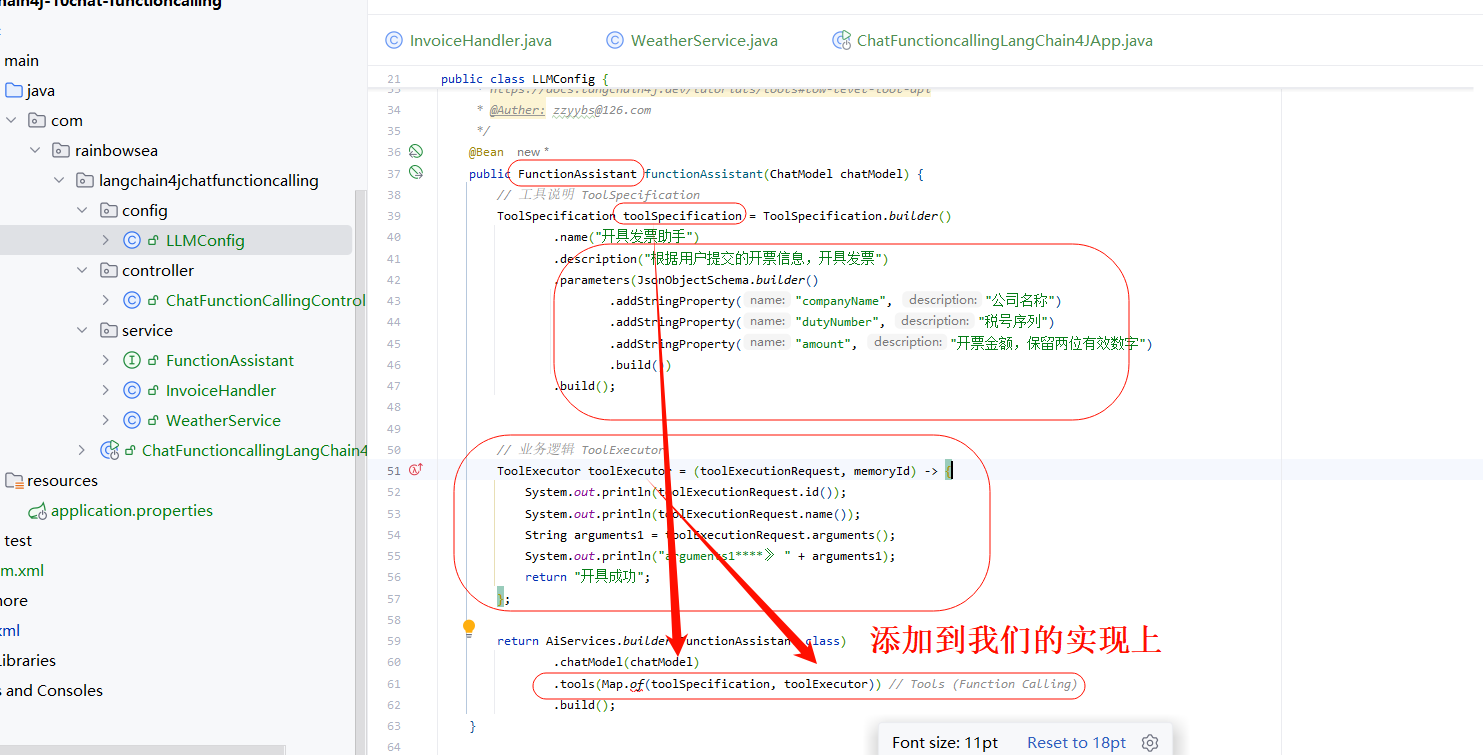Collapse the config package node
Screen dimensions: 1483x755
coord(83,211)
